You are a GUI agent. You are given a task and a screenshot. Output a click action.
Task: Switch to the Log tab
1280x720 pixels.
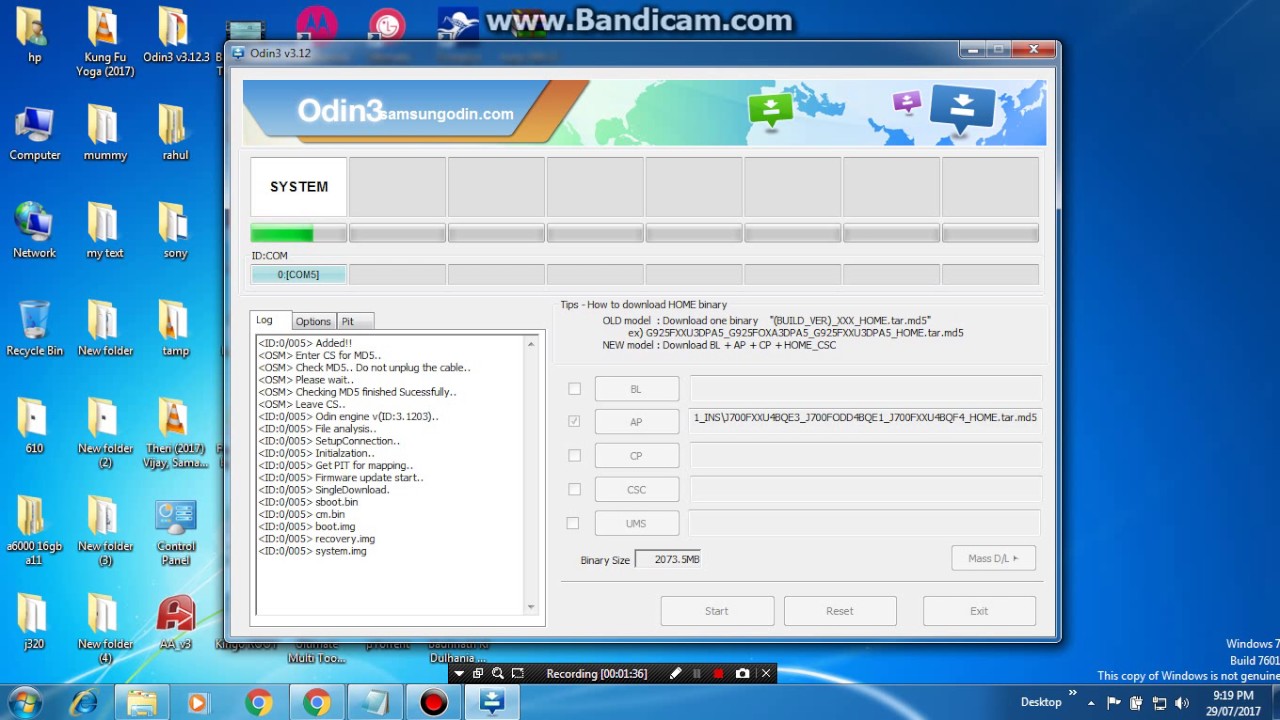[x=269, y=320]
